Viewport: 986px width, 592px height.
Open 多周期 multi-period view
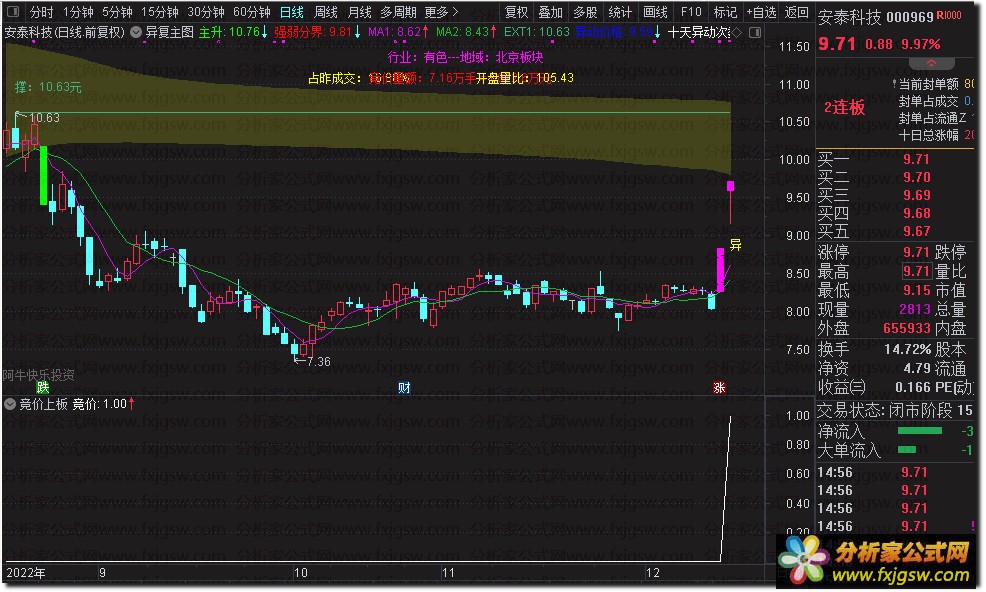(x=398, y=12)
